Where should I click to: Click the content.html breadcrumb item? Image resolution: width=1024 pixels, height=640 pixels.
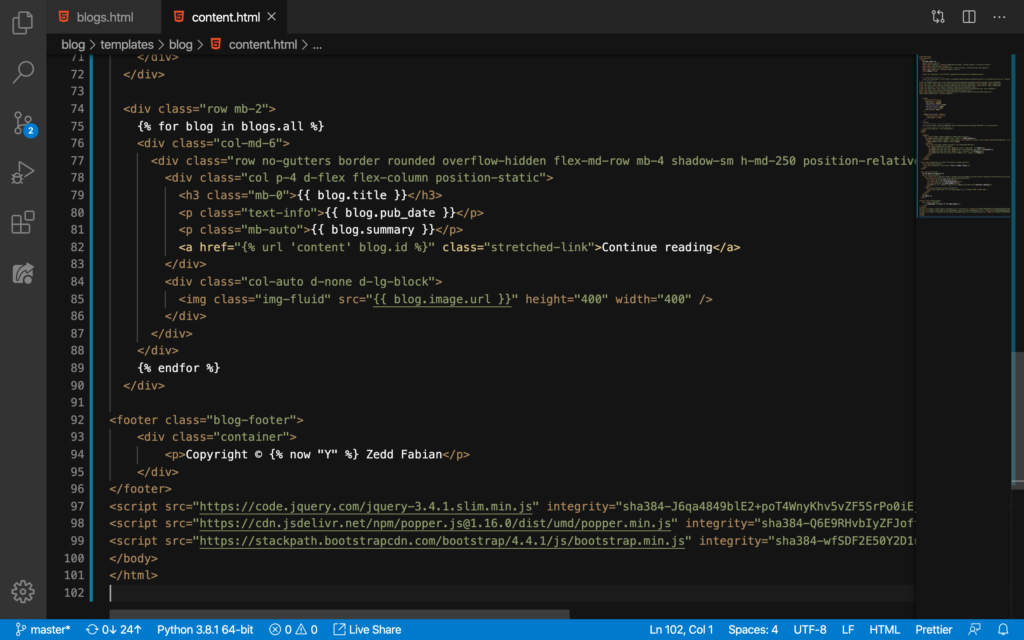coord(254,44)
